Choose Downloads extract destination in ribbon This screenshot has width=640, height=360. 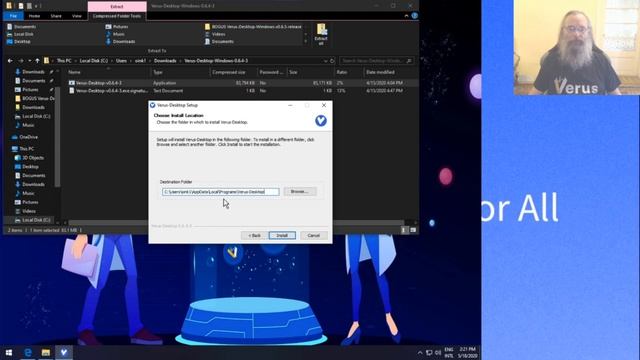(120, 42)
